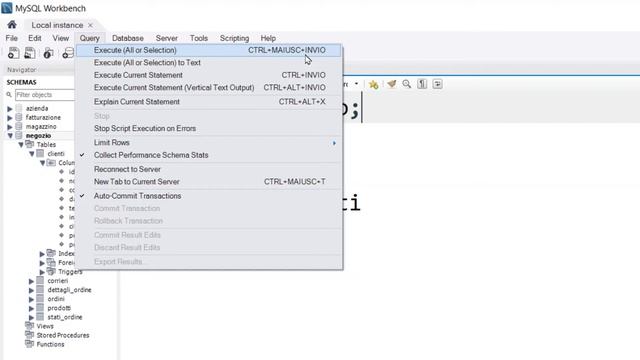Click the prodotti table icon
The image size is (640, 360).
(40, 308)
